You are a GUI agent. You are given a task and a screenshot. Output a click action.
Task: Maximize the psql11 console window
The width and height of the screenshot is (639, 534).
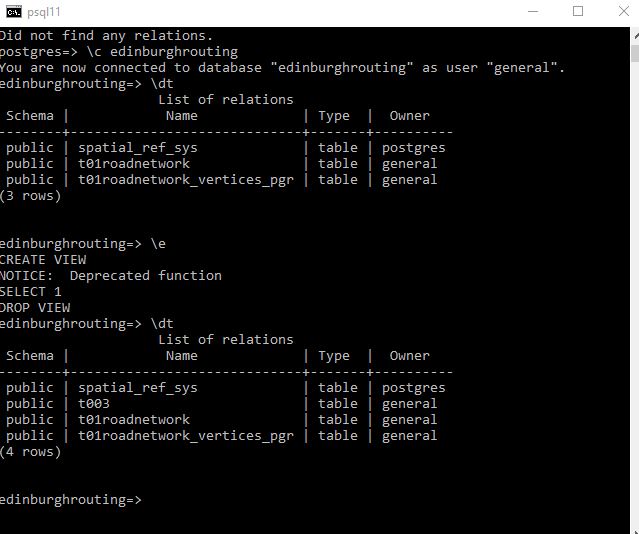pyautogui.click(x=578, y=11)
